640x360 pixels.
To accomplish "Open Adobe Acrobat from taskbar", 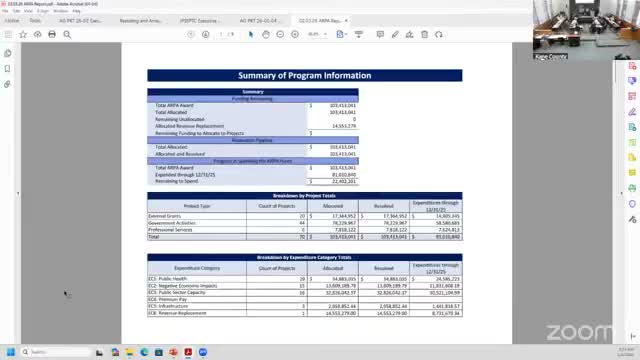I will point(188,352).
